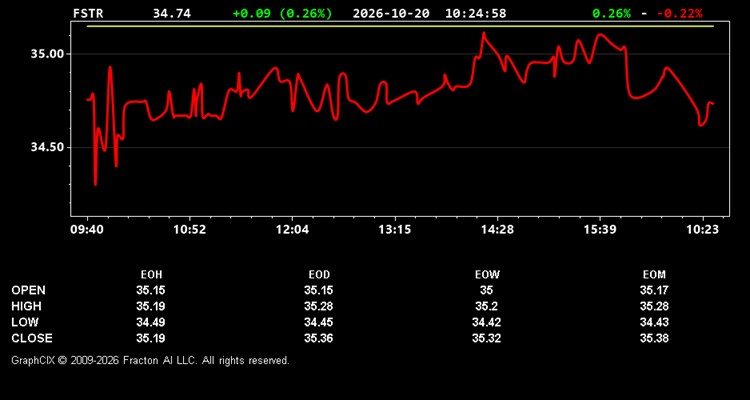Click the CLOSE row label
This screenshot has width=750, height=400.
click(32, 338)
